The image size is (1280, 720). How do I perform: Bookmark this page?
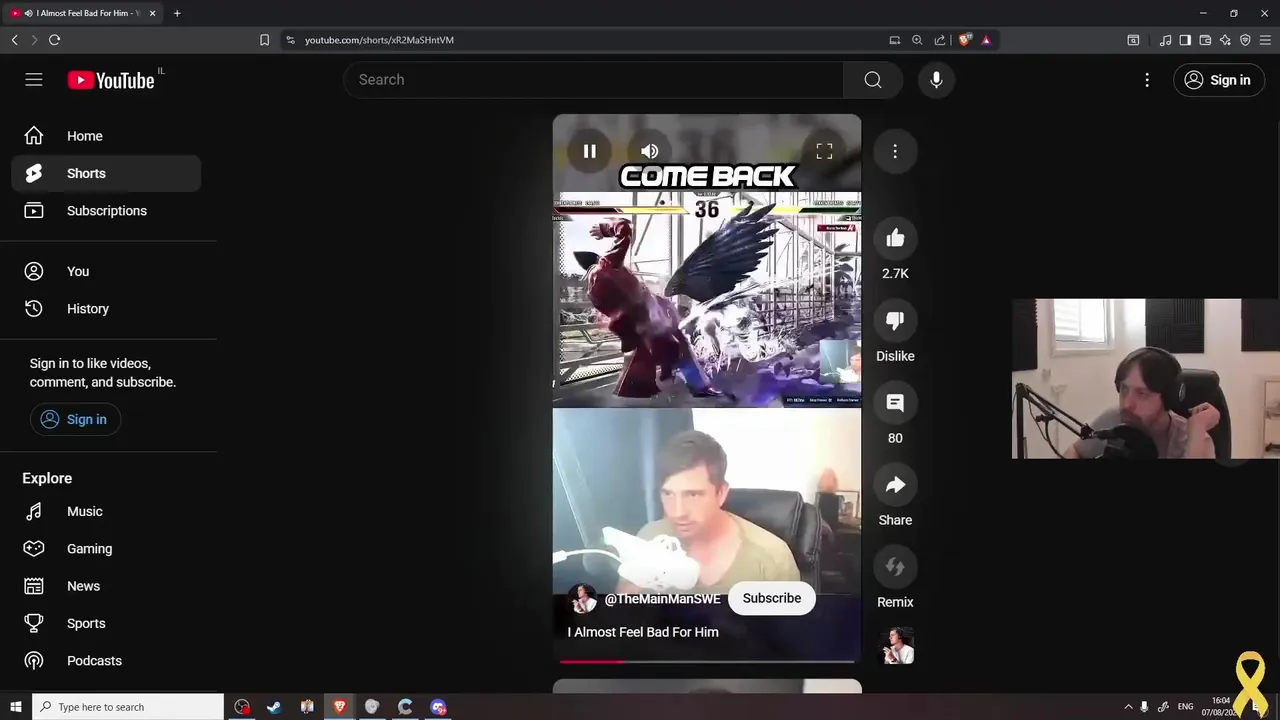point(264,40)
